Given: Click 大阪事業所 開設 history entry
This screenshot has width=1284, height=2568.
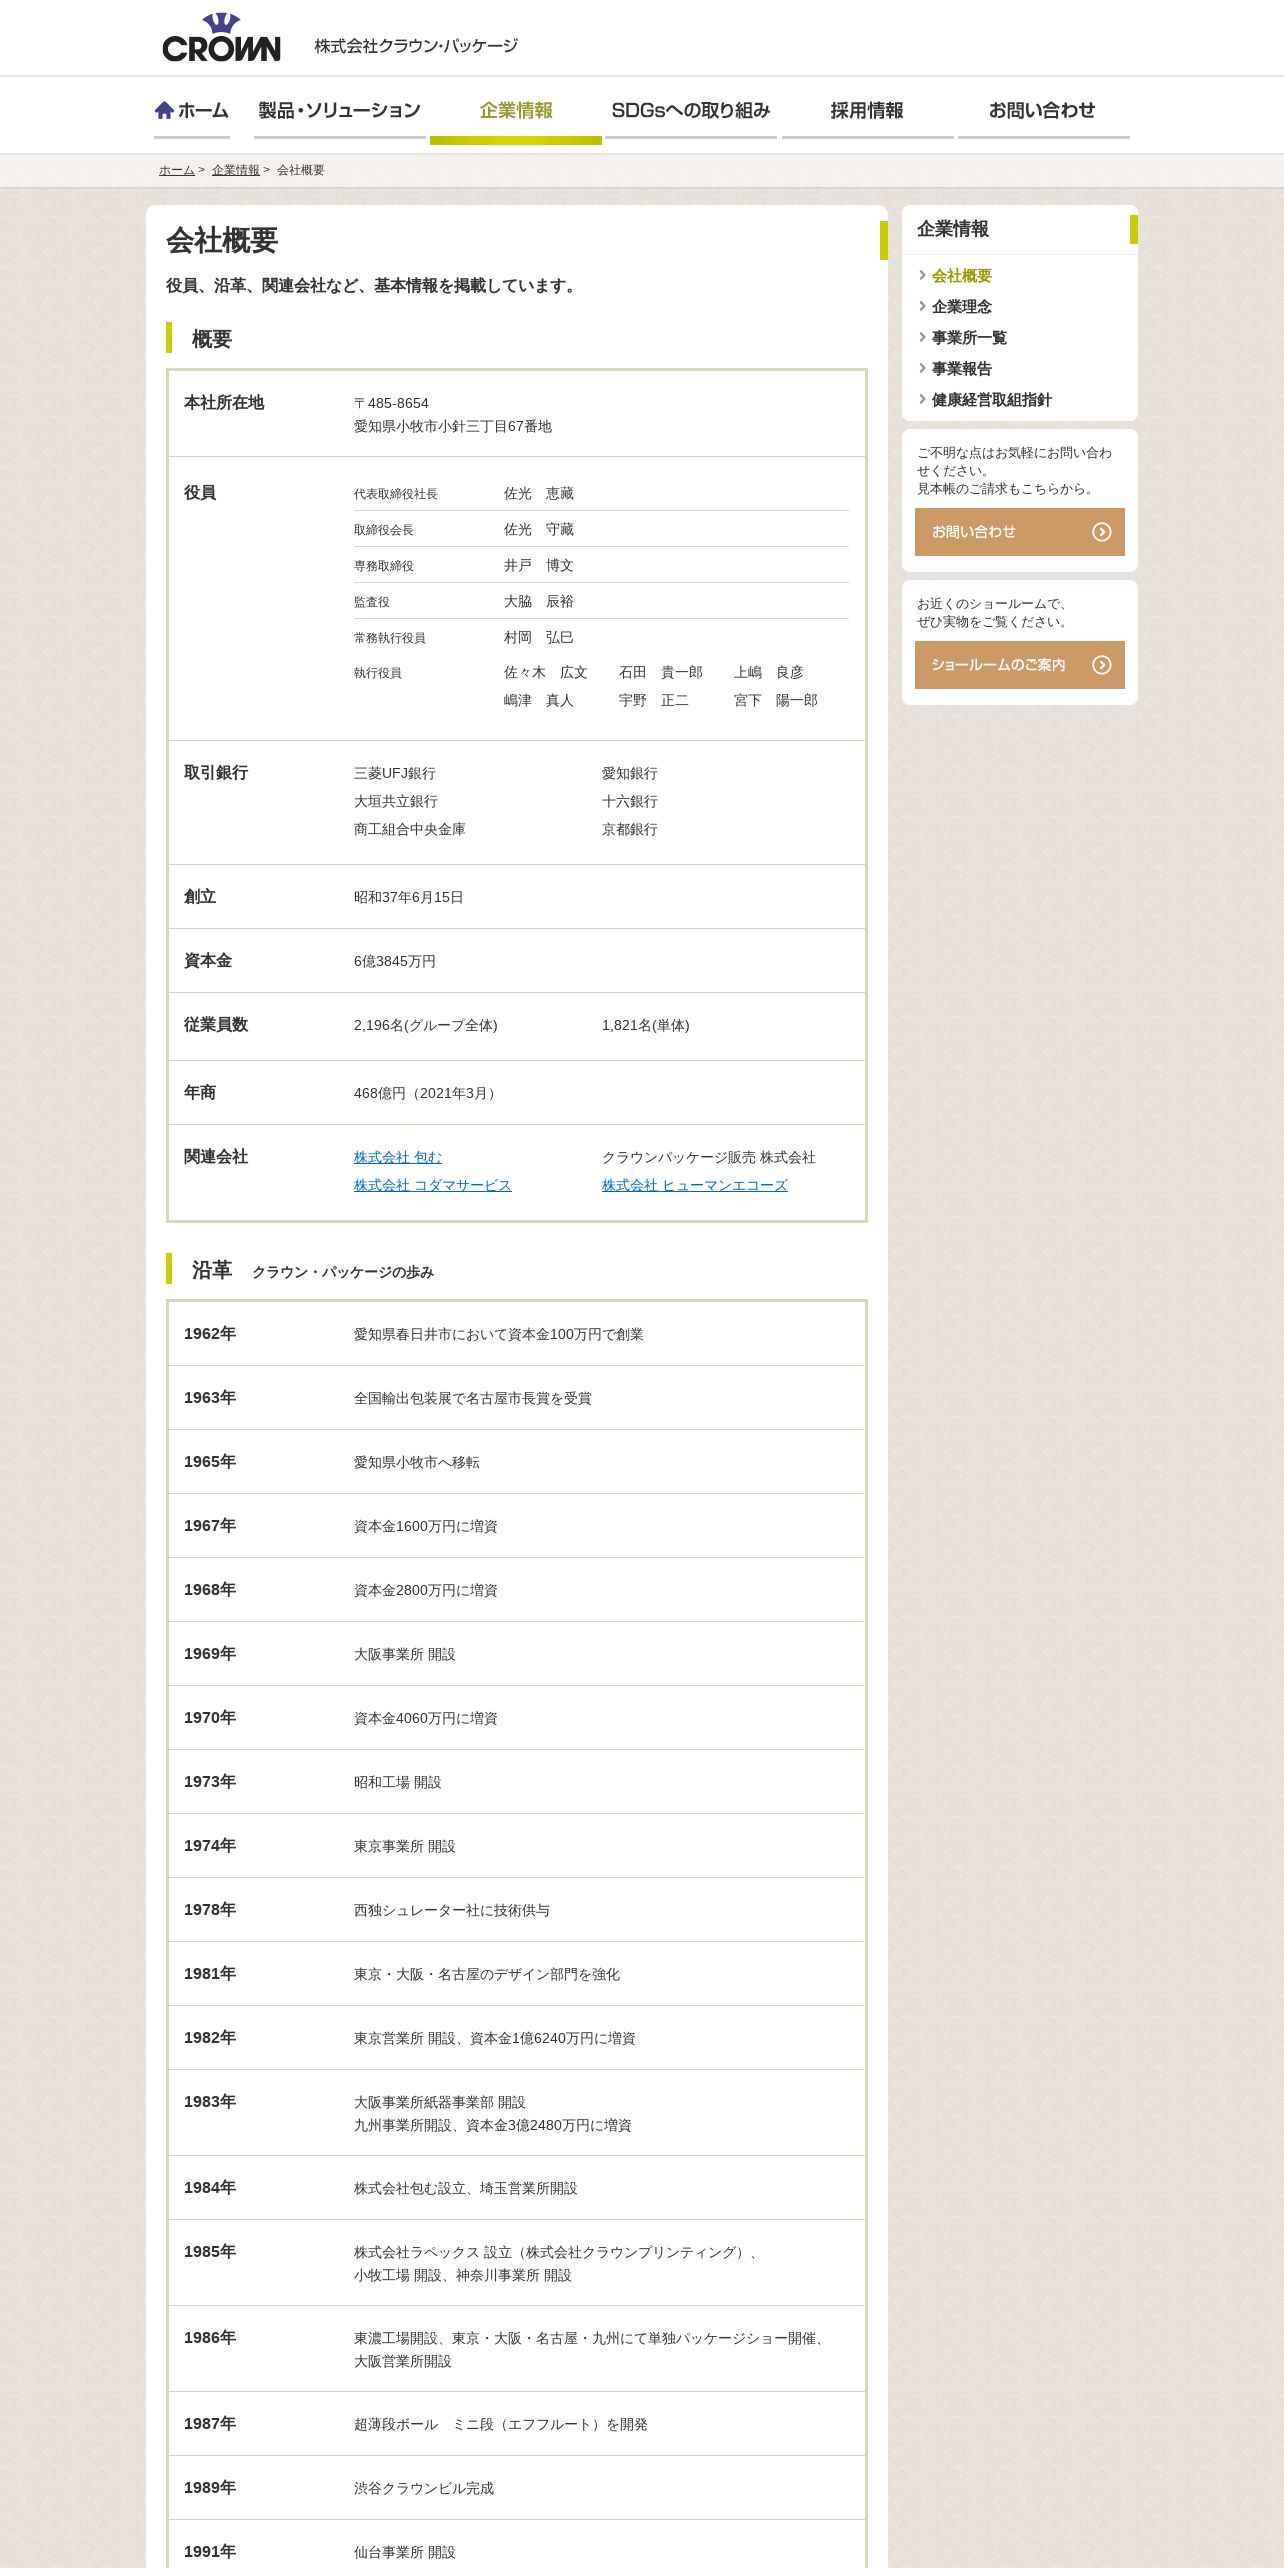Looking at the screenshot, I should click(405, 1654).
